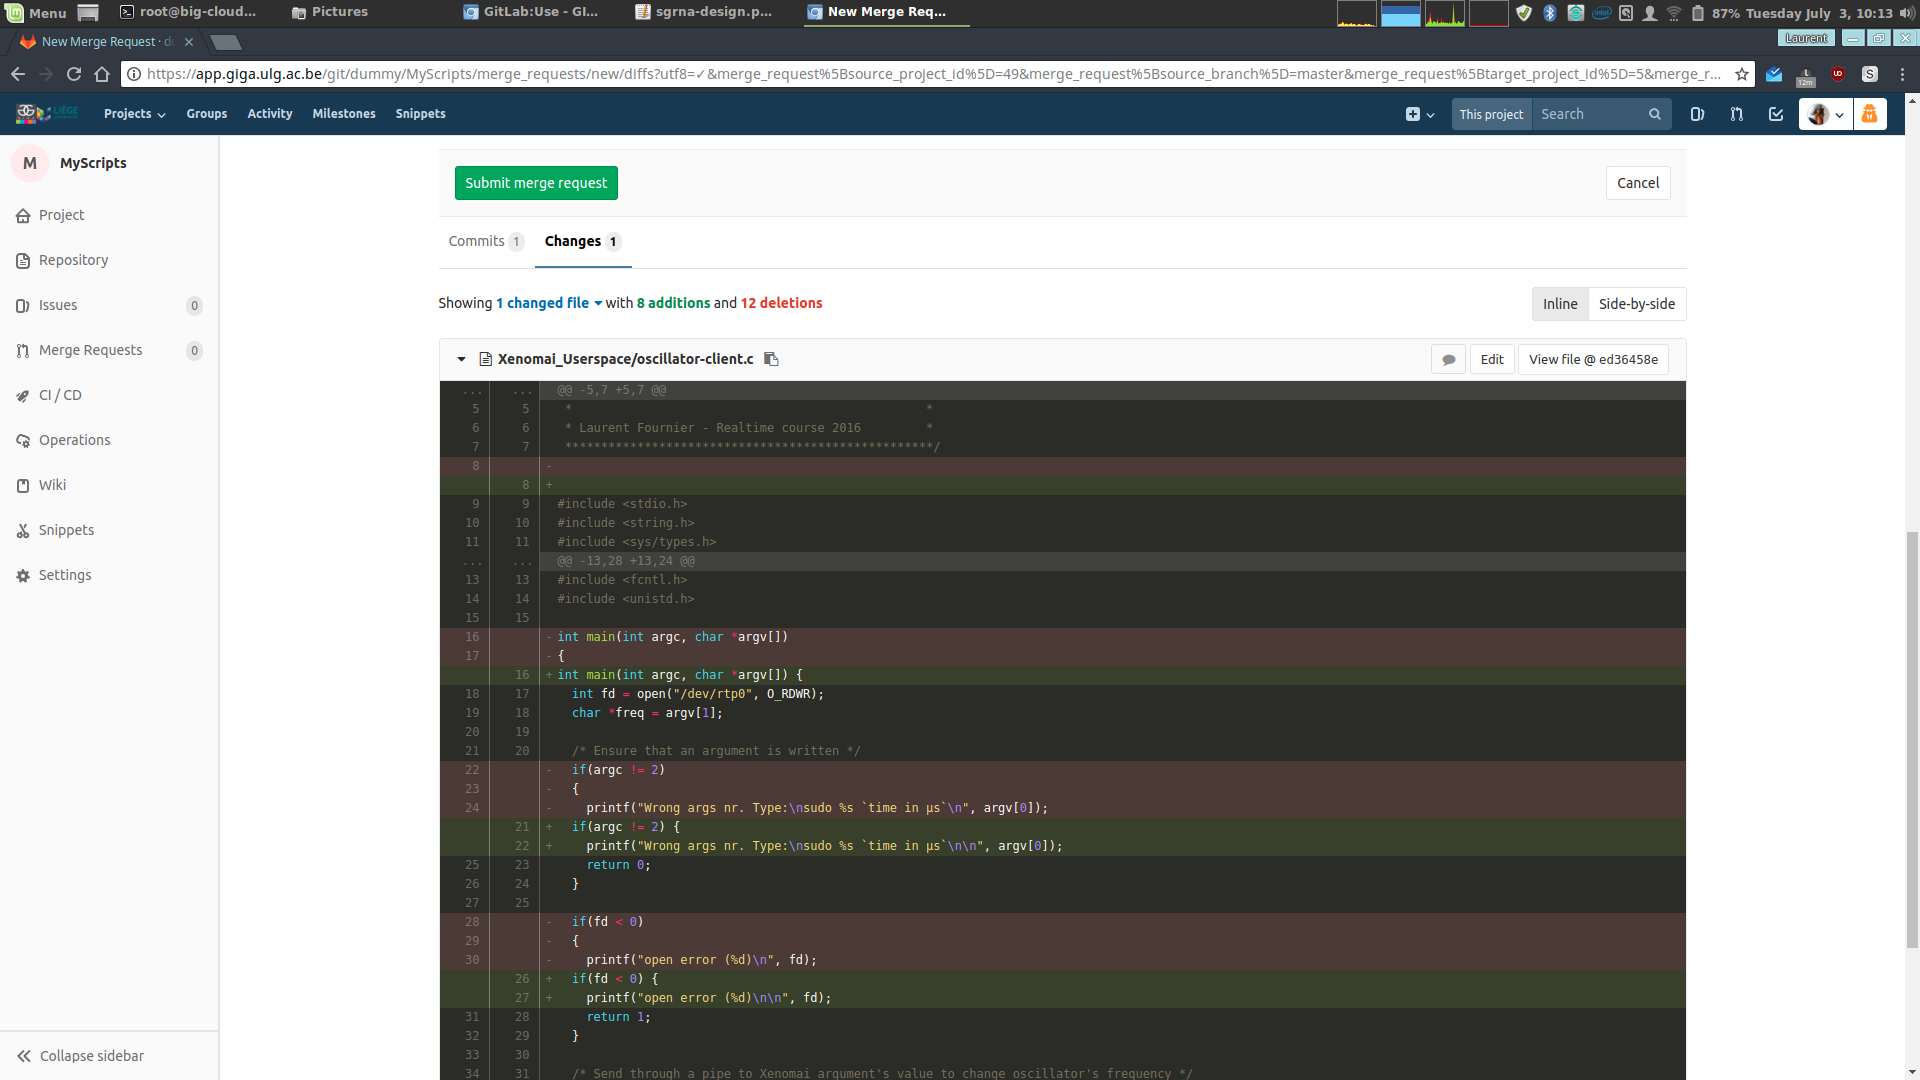
Task: Select Inline diff view
Action: click(x=1560, y=304)
